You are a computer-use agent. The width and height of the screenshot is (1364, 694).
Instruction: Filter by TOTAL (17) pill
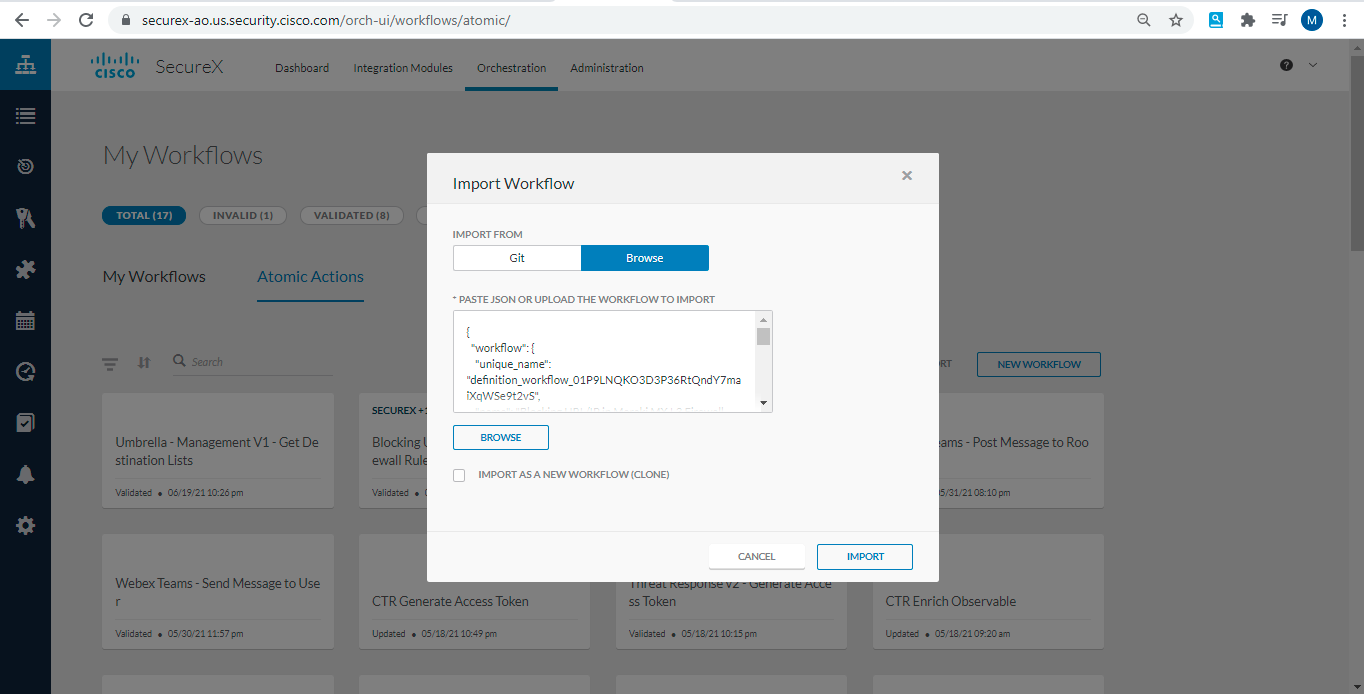click(144, 215)
